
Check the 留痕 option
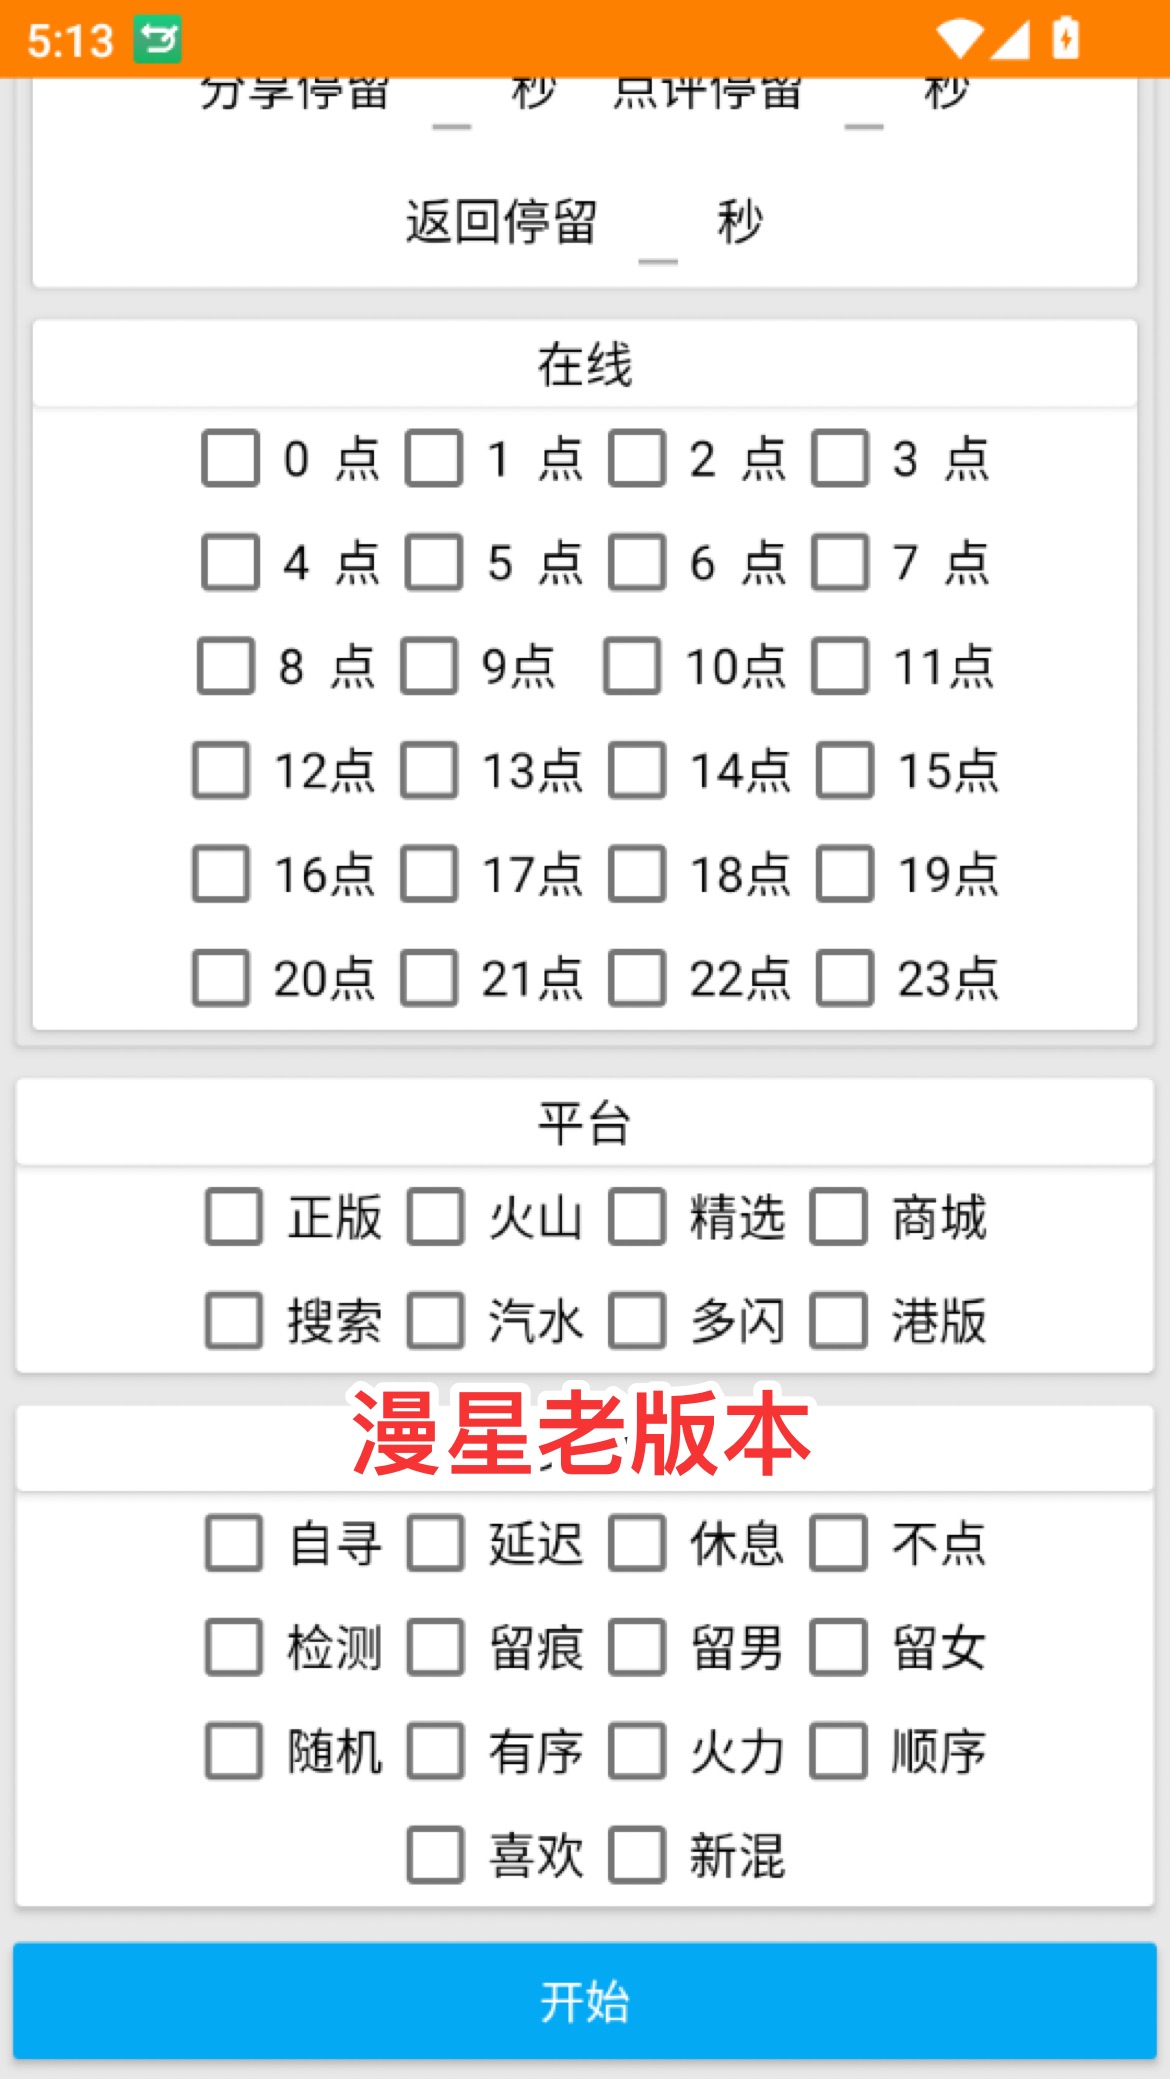click(x=436, y=1647)
